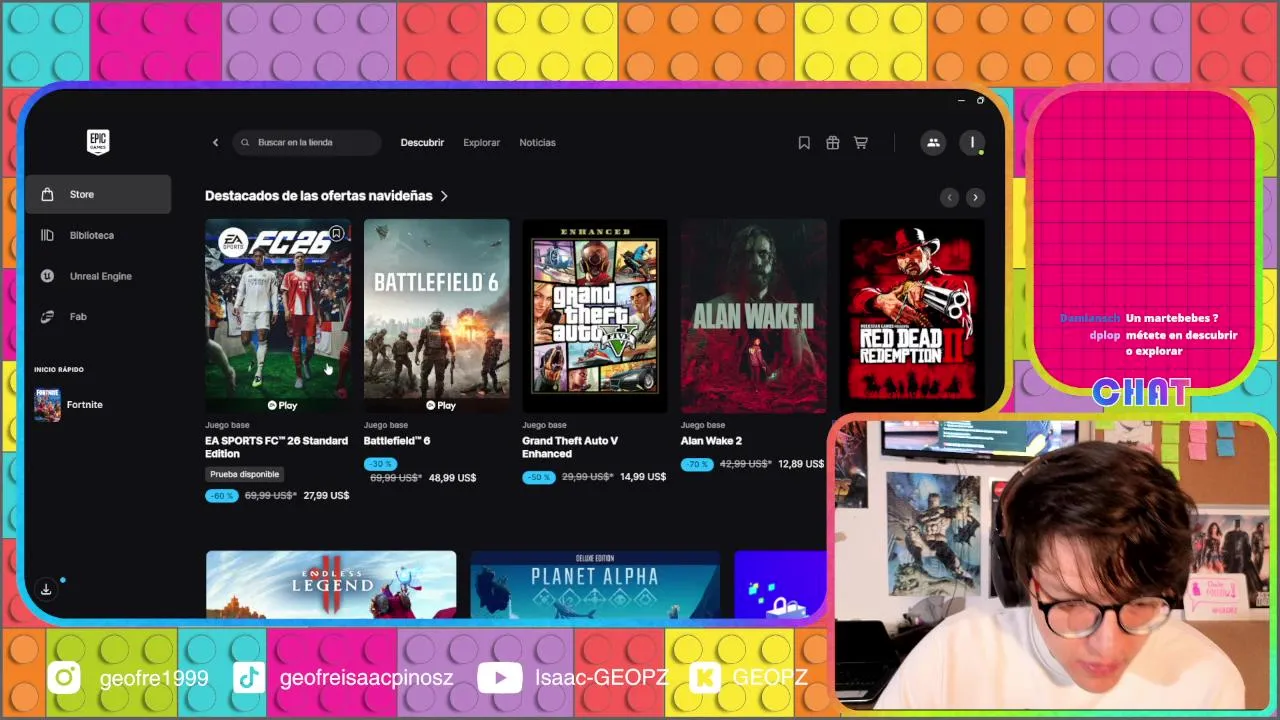The width and height of the screenshot is (1280, 720).
Task: Click the Alan Wake 2 title text
Action: pos(711,441)
